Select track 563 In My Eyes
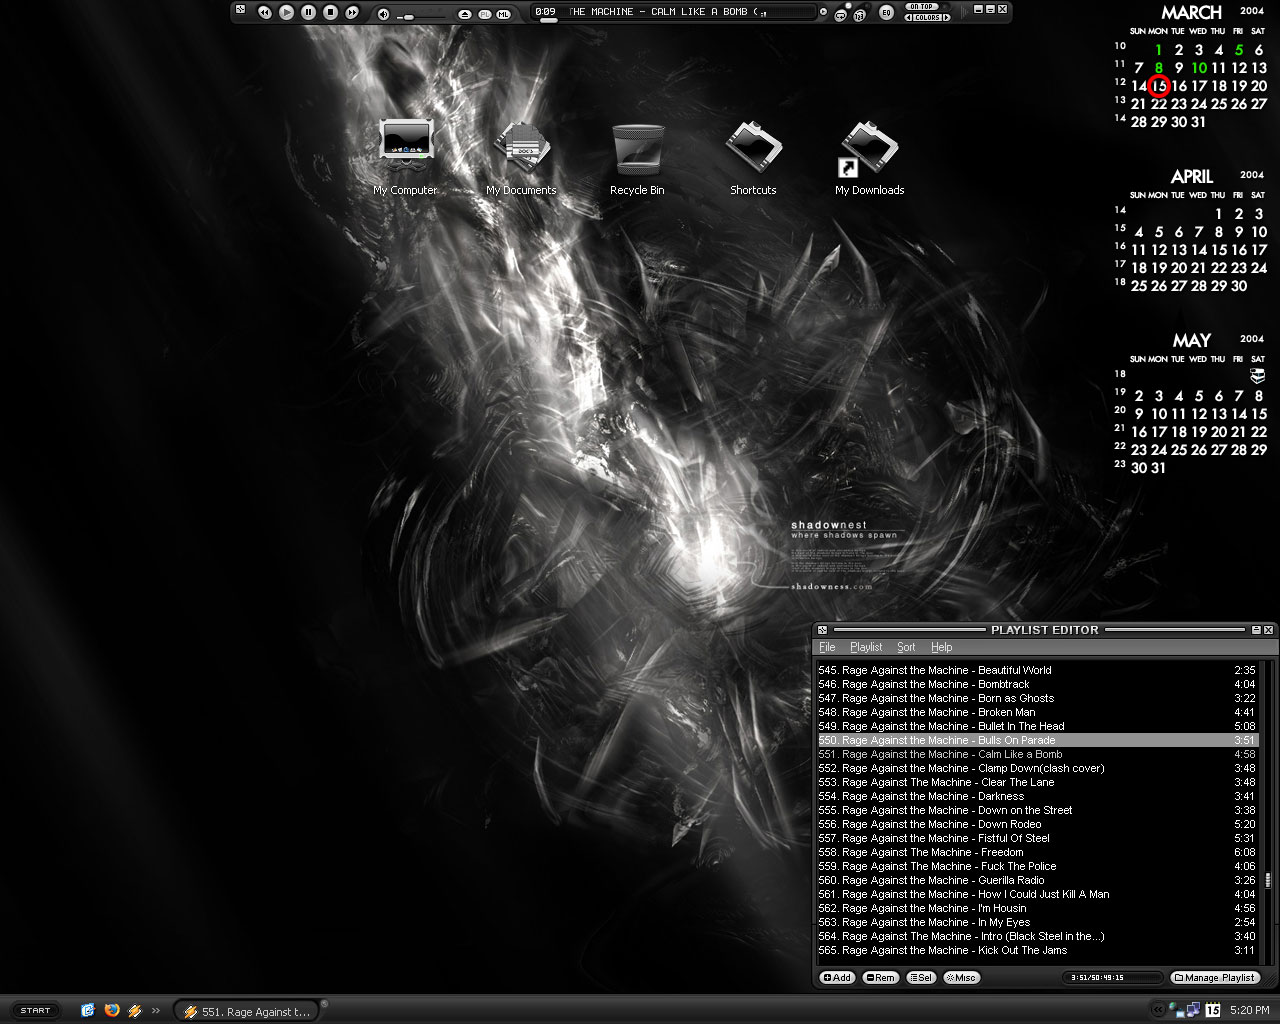The image size is (1280, 1024). [1037, 922]
